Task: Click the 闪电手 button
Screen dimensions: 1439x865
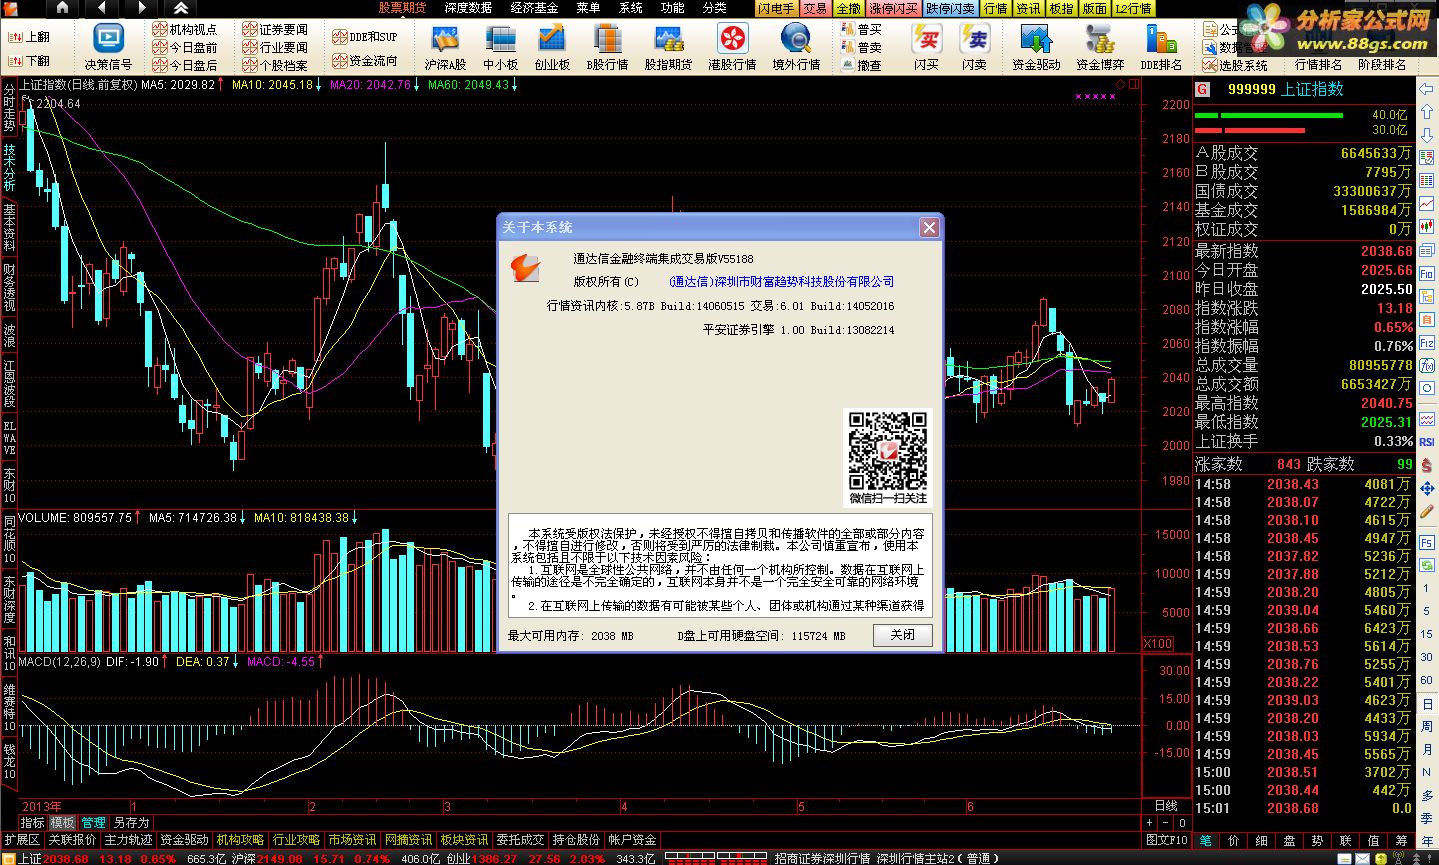Action: tap(776, 8)
